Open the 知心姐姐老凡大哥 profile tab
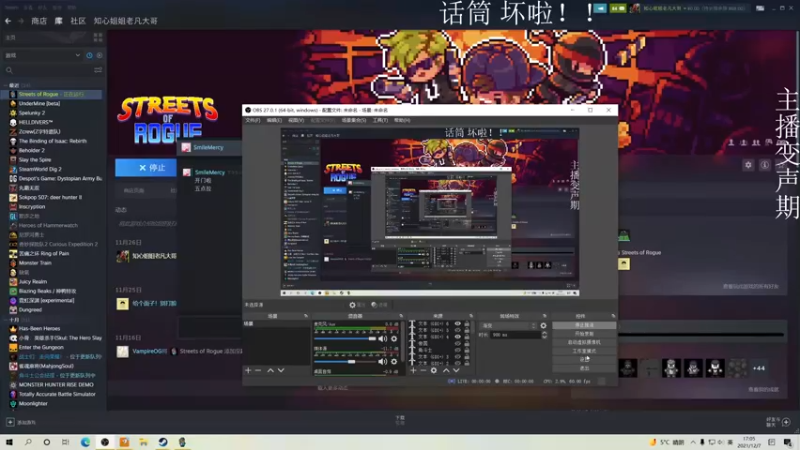This screenshot has height=450, width=800. [126, 21]
